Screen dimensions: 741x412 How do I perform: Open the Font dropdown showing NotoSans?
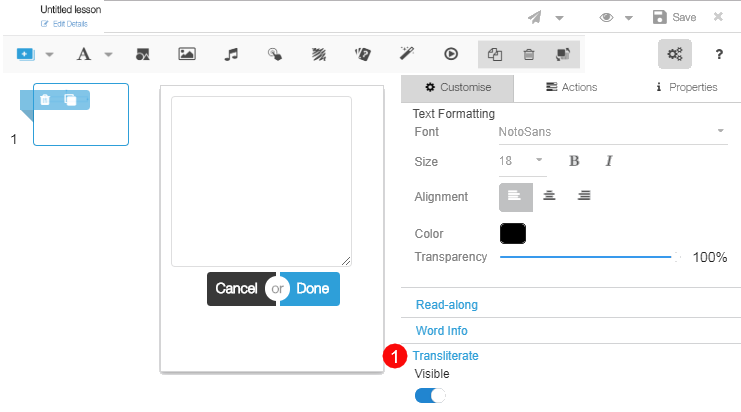coord(610,131)
